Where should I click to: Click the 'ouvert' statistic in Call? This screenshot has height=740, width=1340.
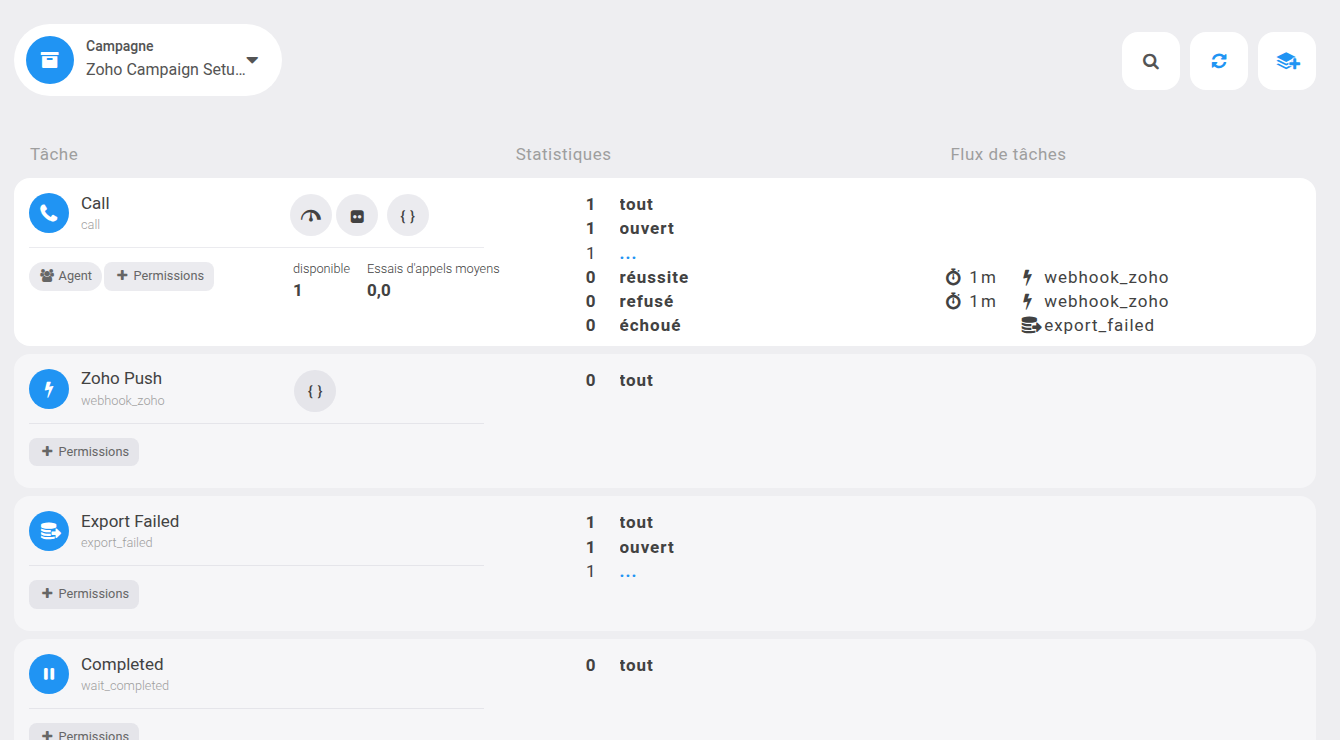646,228
